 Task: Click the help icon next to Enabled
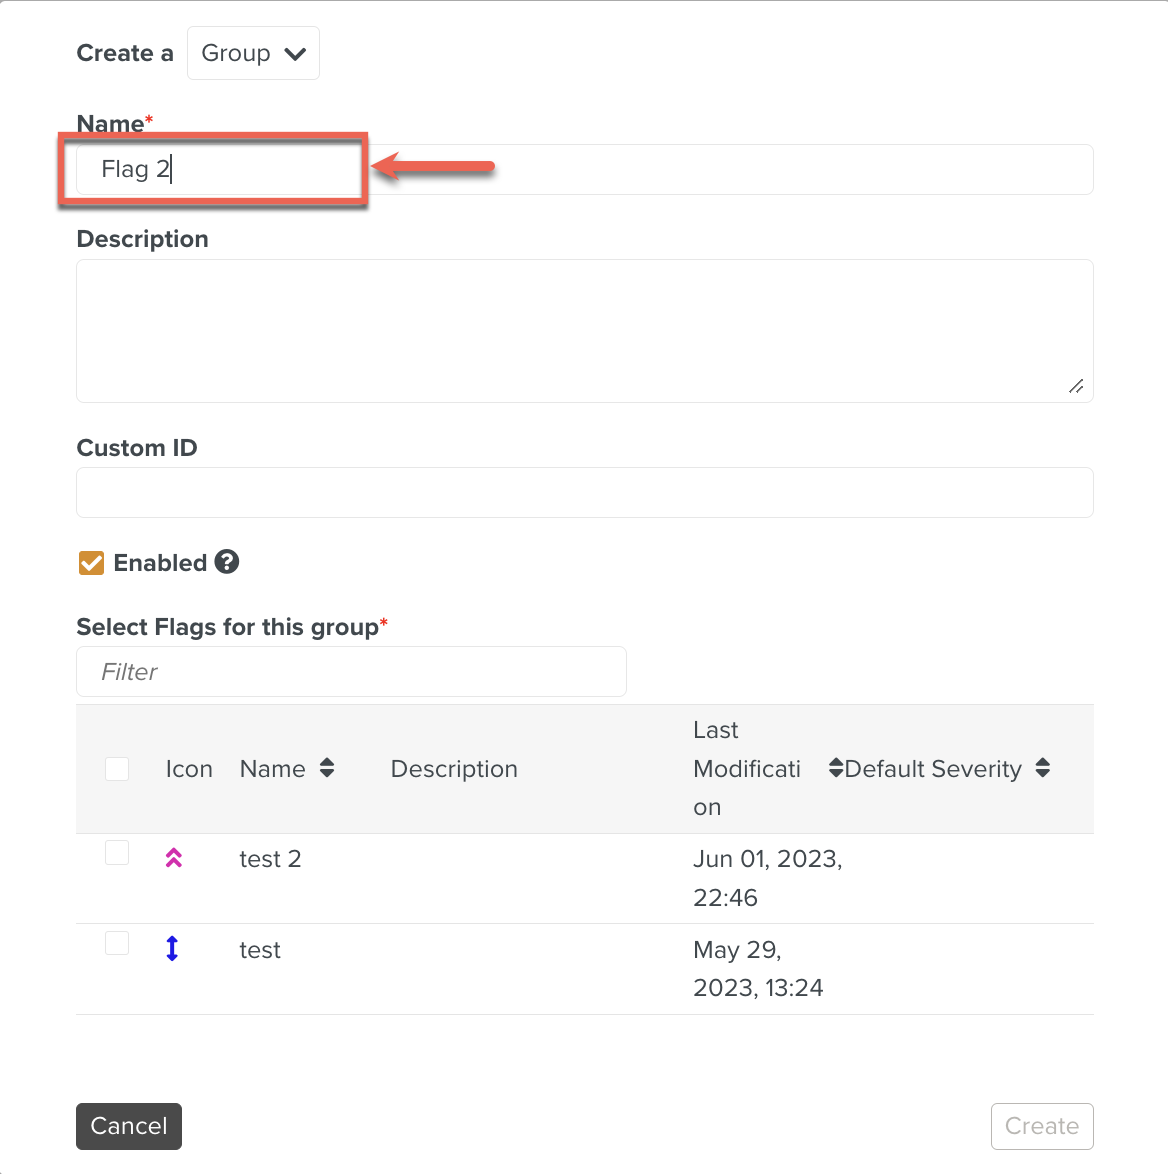[227, 562]
